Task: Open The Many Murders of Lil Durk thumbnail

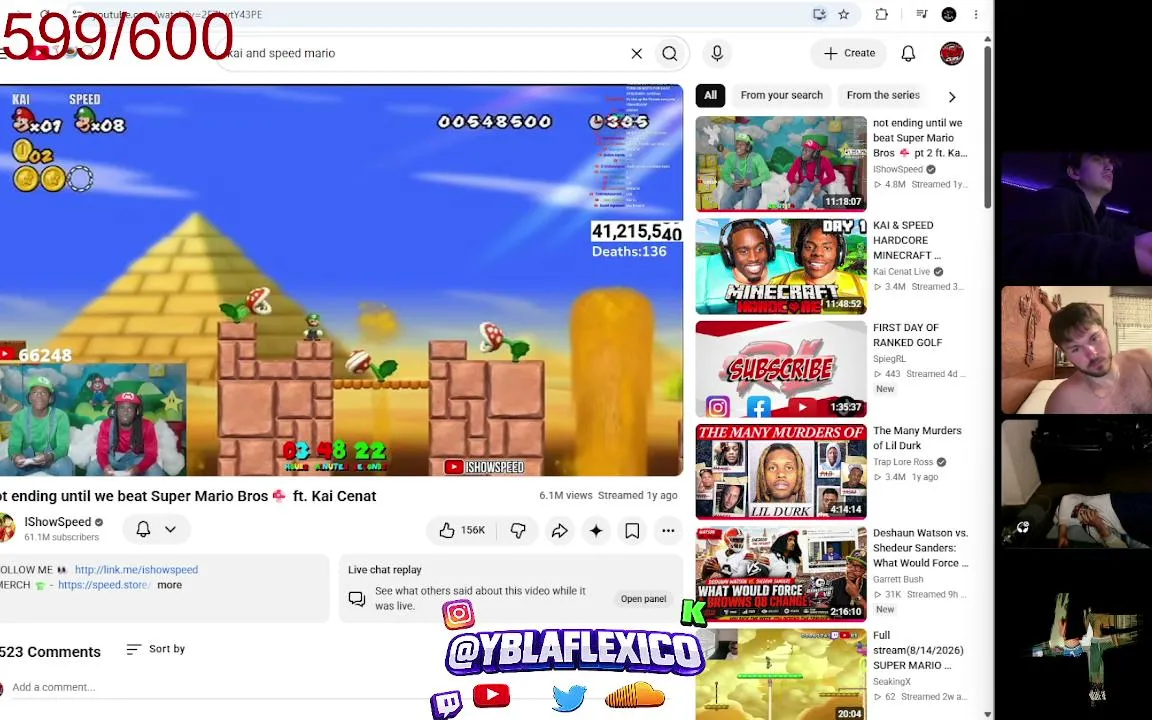Action: coord(781,472)
